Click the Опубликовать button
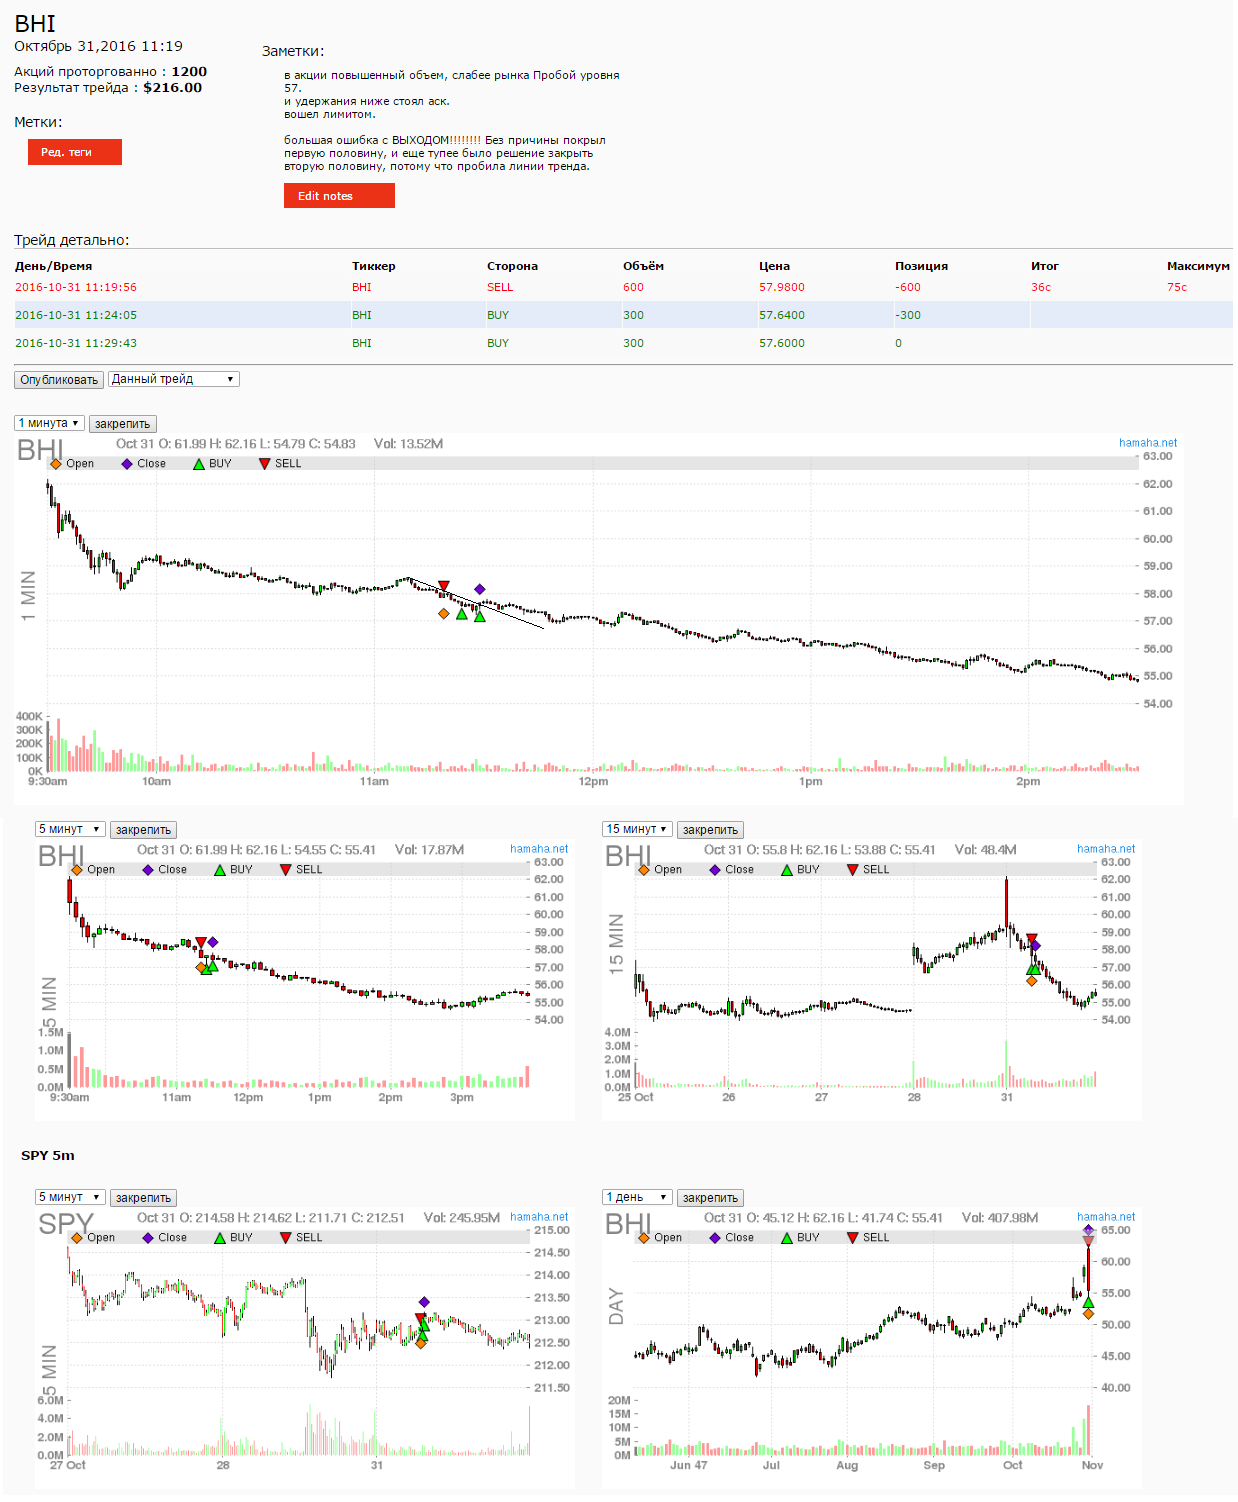This screenshot has width=1238, height=1502. (59, 380)
